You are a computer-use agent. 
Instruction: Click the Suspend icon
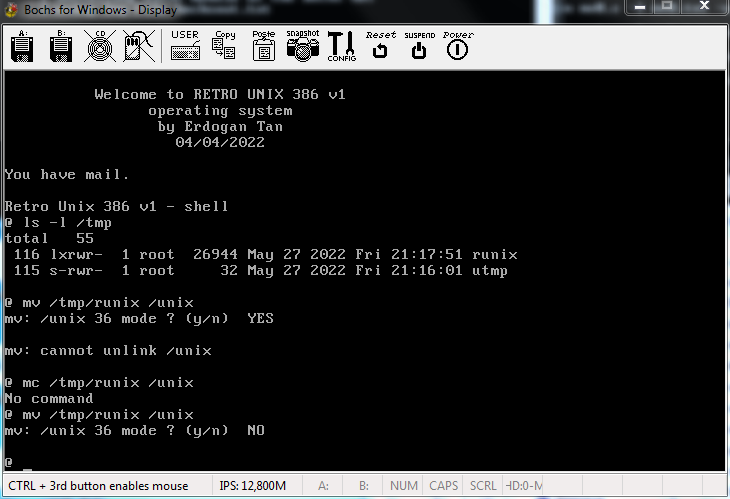click(419, 46)
